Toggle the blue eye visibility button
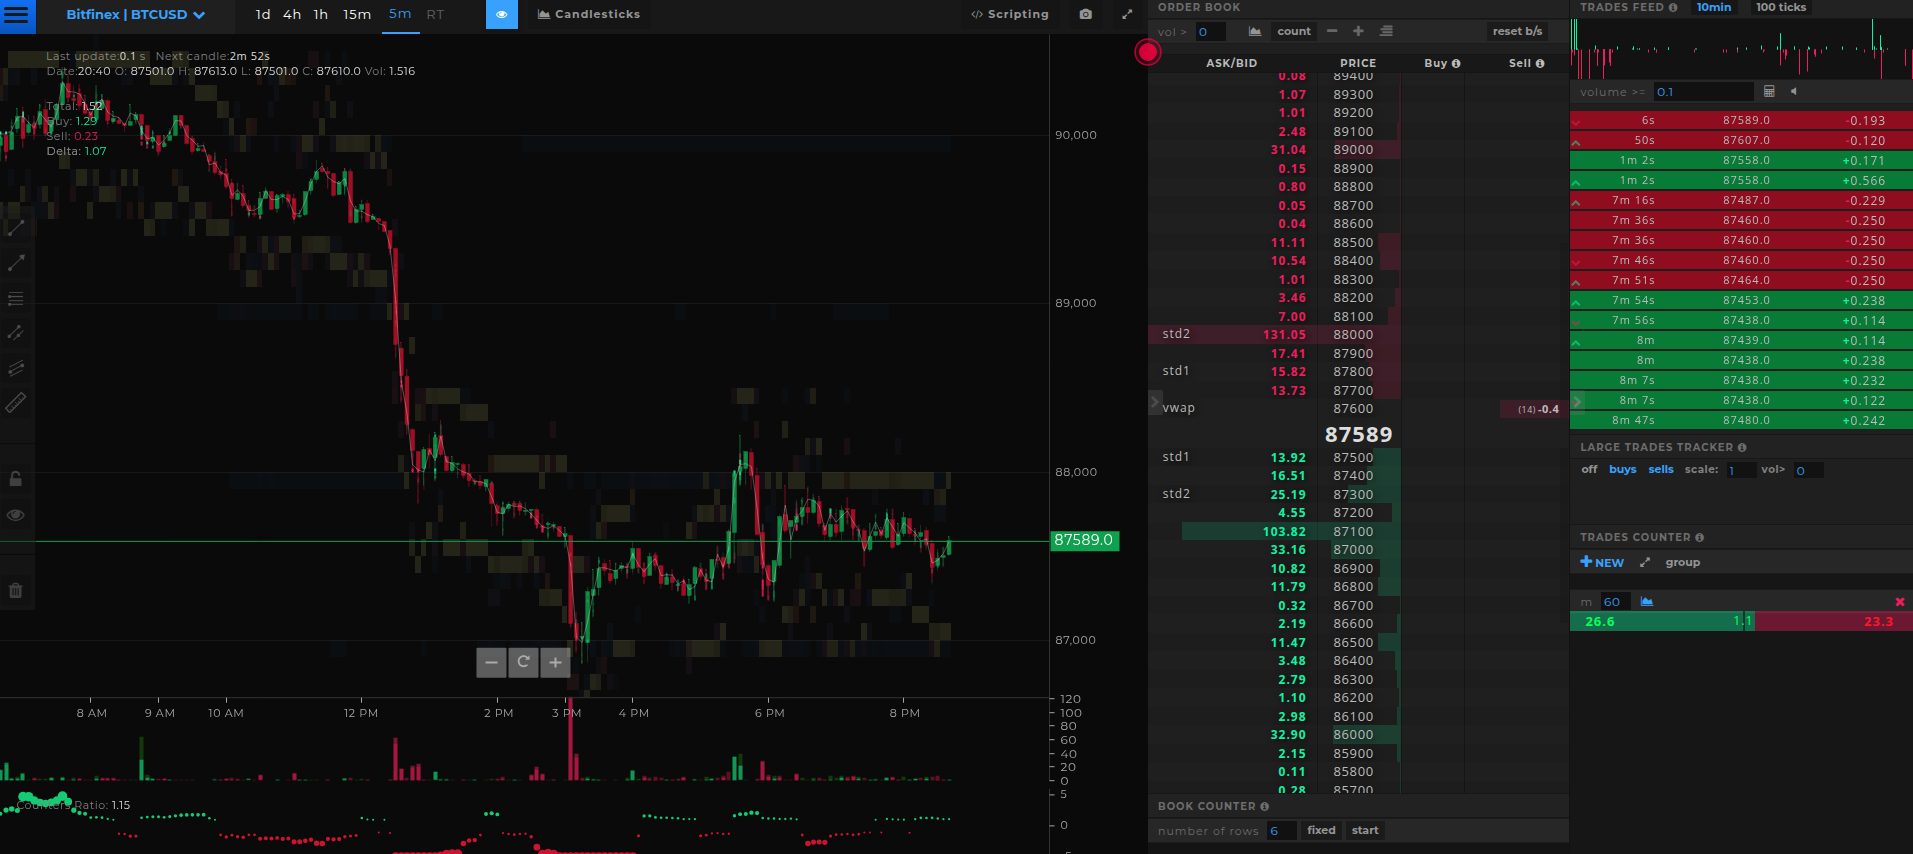This screenshot has height=854, width=1913. pyautogui.click(x=502, y=14)
